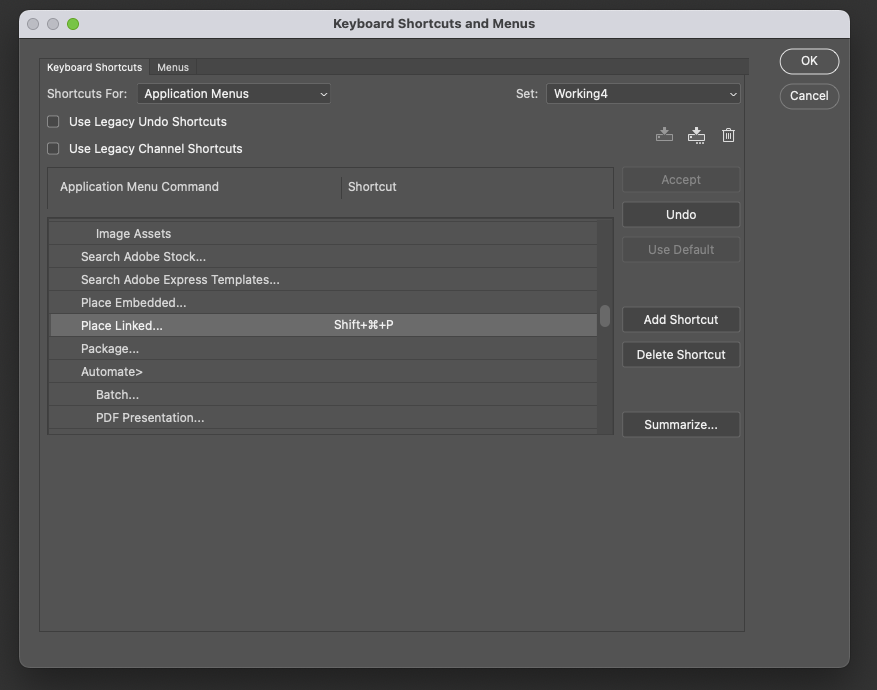Select the Place Embedded command

[x=133, y=302]
